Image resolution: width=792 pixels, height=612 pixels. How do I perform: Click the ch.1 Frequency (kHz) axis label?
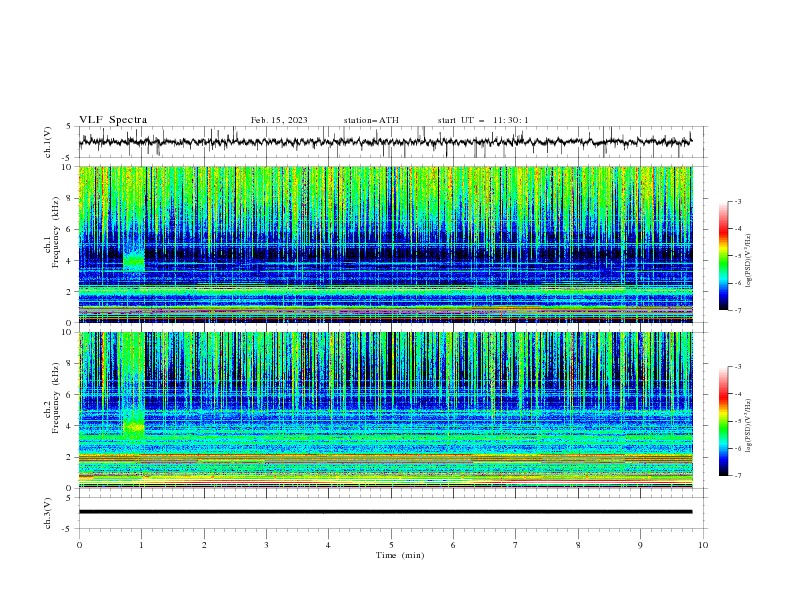click(x=52, y=230)
